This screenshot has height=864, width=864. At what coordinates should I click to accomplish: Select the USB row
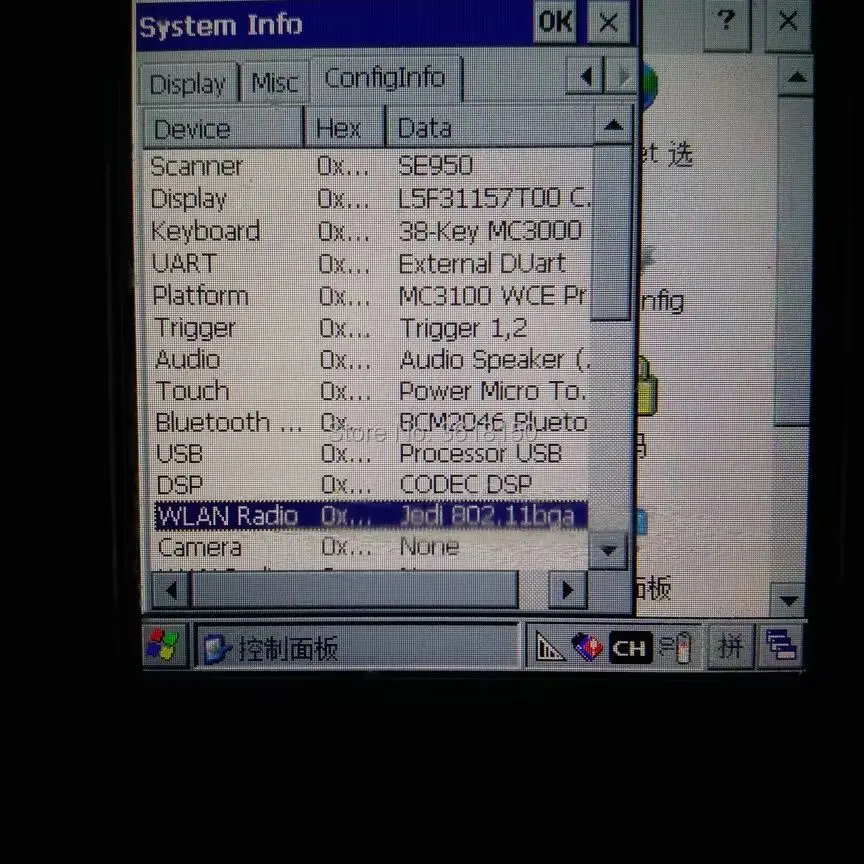point(371,453)
